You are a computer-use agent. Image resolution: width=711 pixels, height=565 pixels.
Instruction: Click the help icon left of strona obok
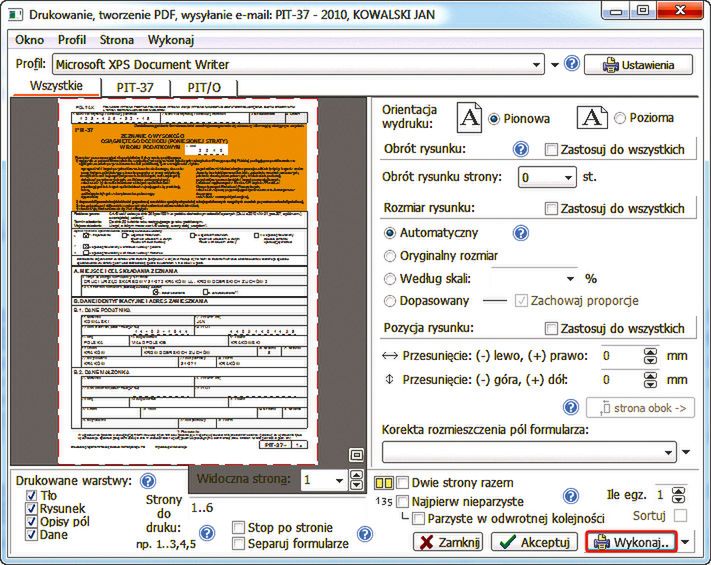[571, 407]
